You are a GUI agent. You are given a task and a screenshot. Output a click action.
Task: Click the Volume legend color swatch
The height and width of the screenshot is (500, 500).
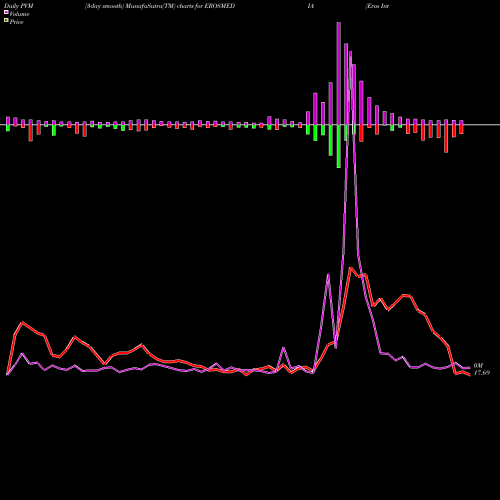(x=6, y=13)
